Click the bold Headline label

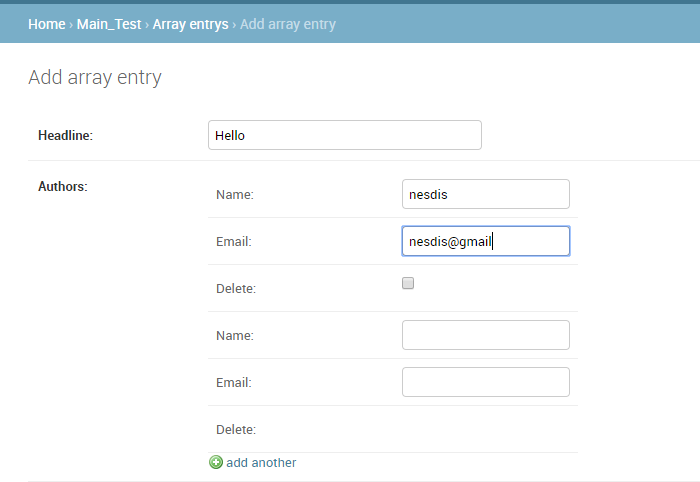tap(65, 135)
